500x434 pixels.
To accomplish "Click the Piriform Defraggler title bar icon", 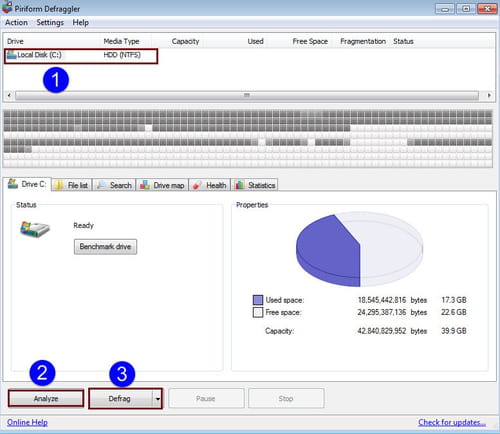I will (7, 7).
